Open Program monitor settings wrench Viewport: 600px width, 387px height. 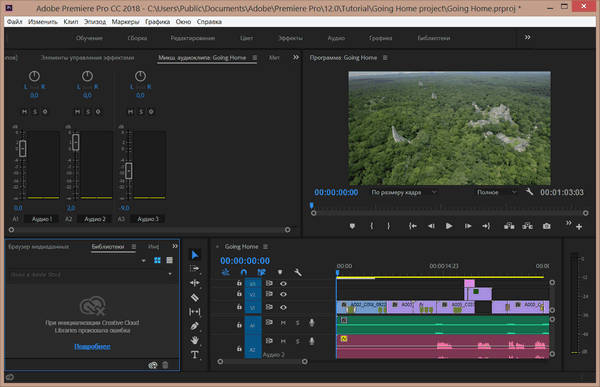click(530, 192)
